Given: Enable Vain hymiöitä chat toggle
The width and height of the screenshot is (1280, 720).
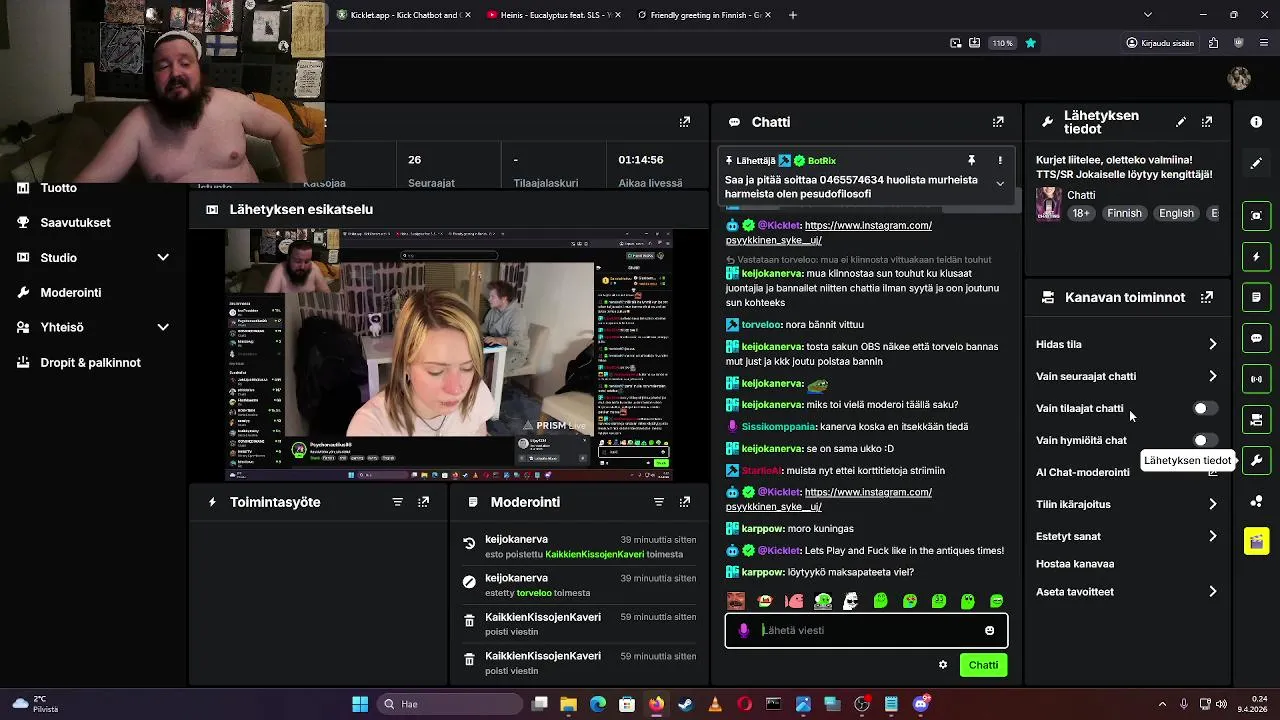Looking at the screenshot, I should (1205, 440).
